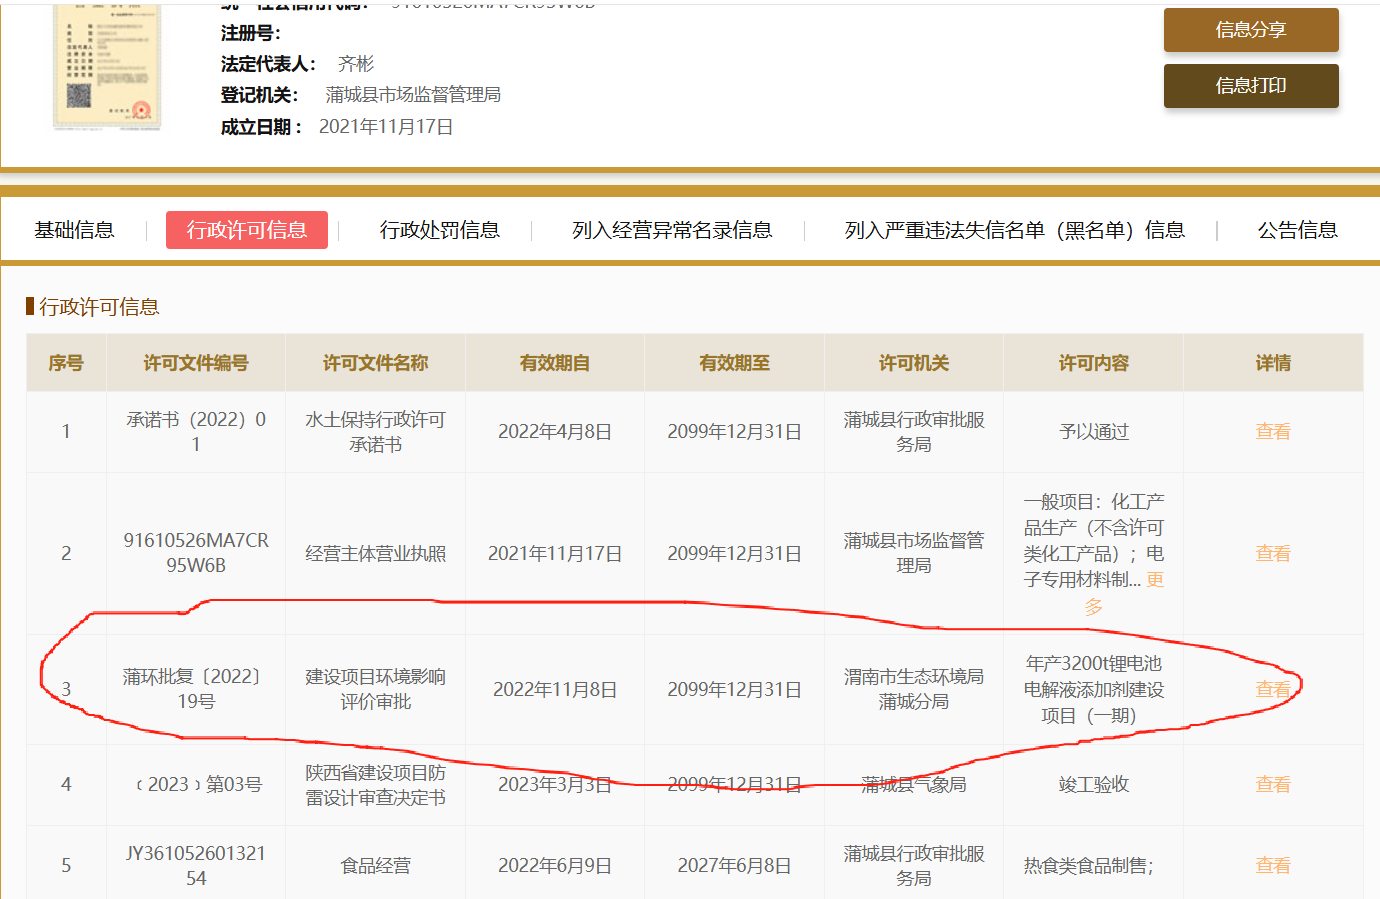View details 查看 for 经营主体营业执照 row
The width and height of the screenshot is (1380, 899).
point(1273,553)
